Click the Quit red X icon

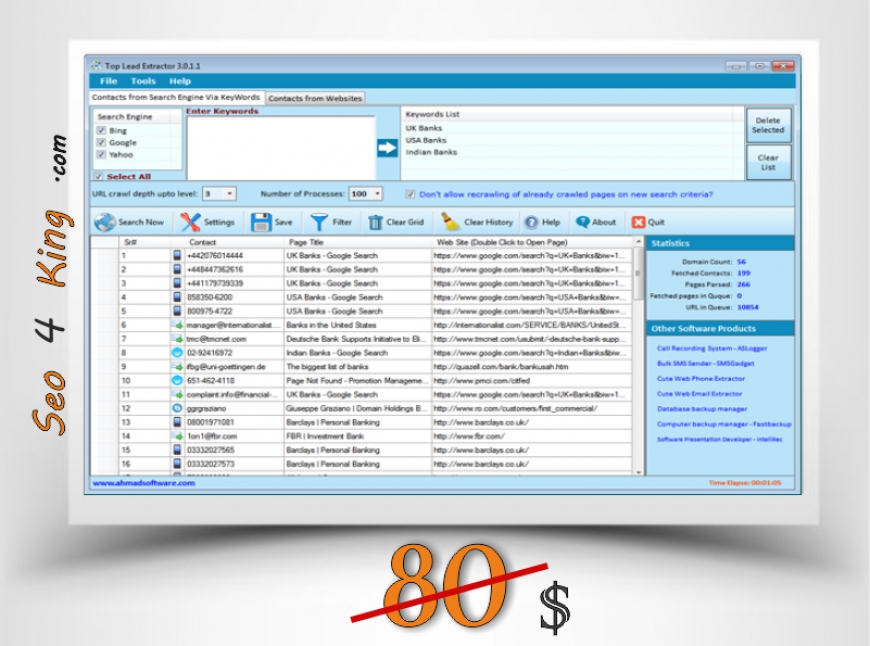639,223
